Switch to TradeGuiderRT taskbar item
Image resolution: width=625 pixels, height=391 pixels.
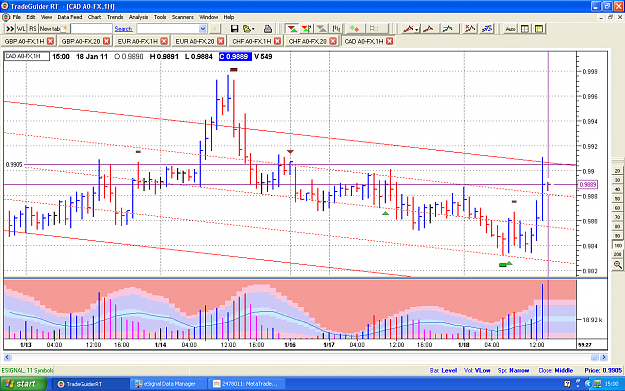coord(89,384)
